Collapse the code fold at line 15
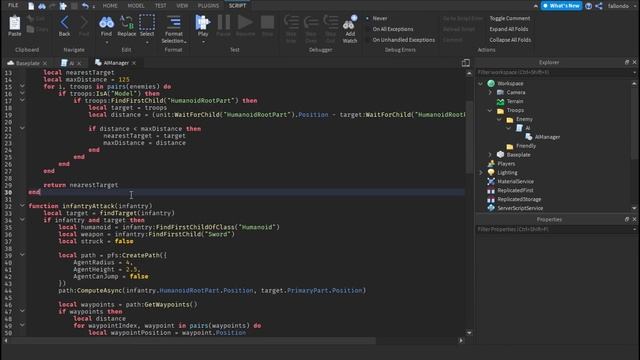Screen dimensions: 640x360 [x=22, y=86]
